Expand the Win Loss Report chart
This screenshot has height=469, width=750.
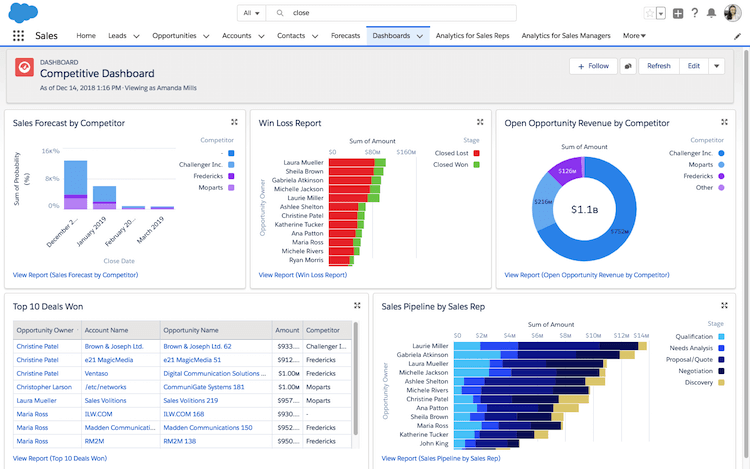click(479, 122)
